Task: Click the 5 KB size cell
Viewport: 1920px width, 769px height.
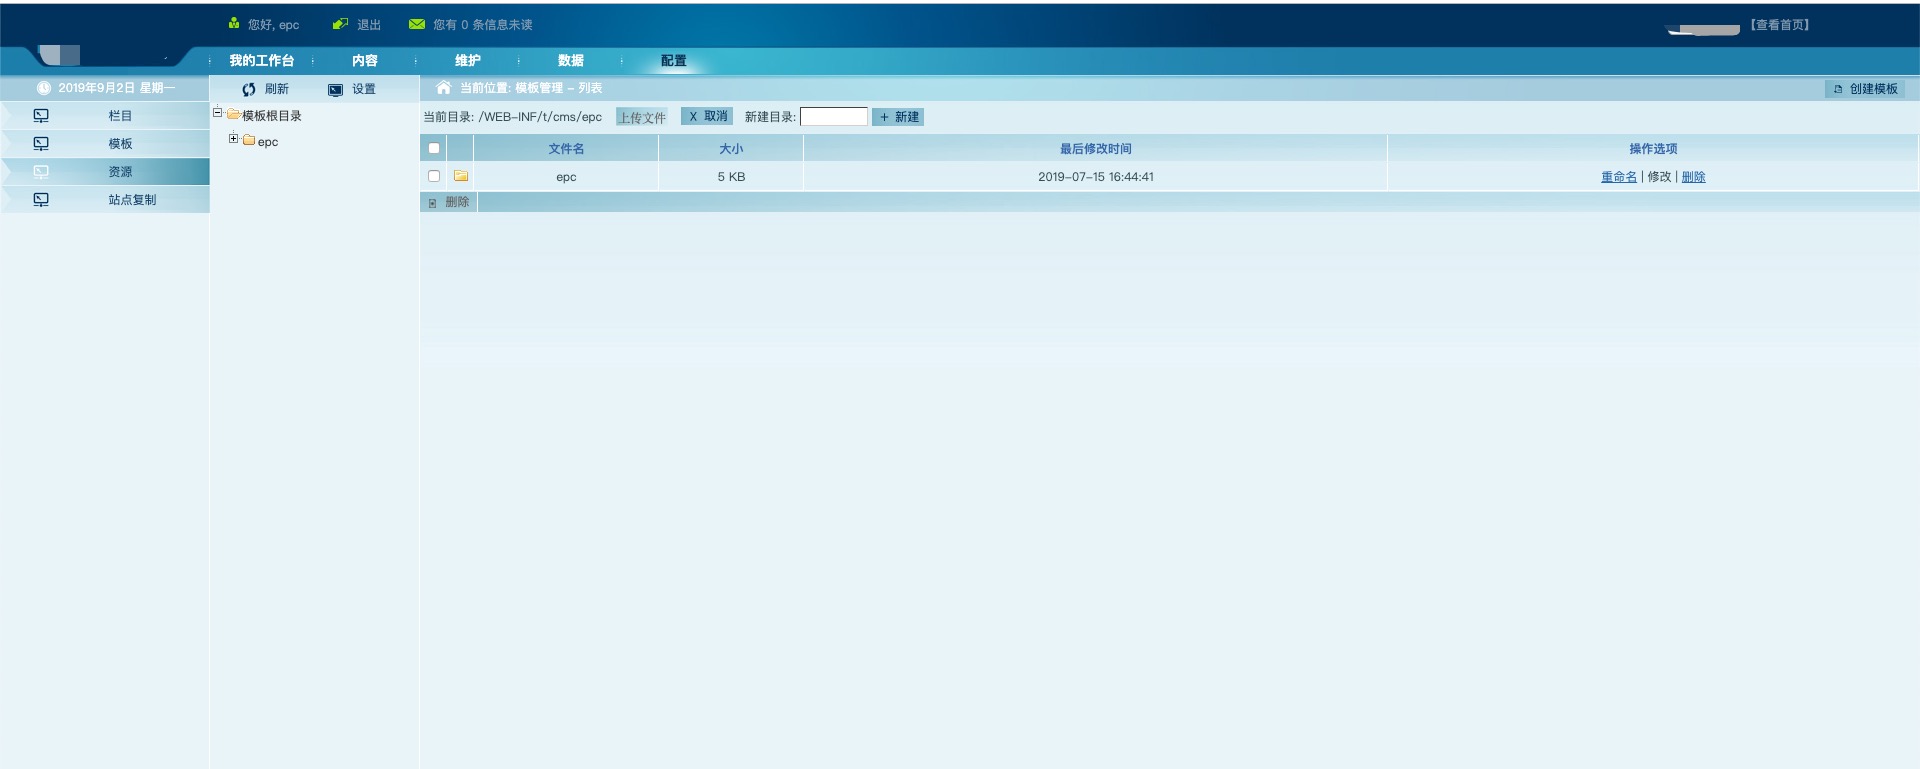Action: [731, 177]
